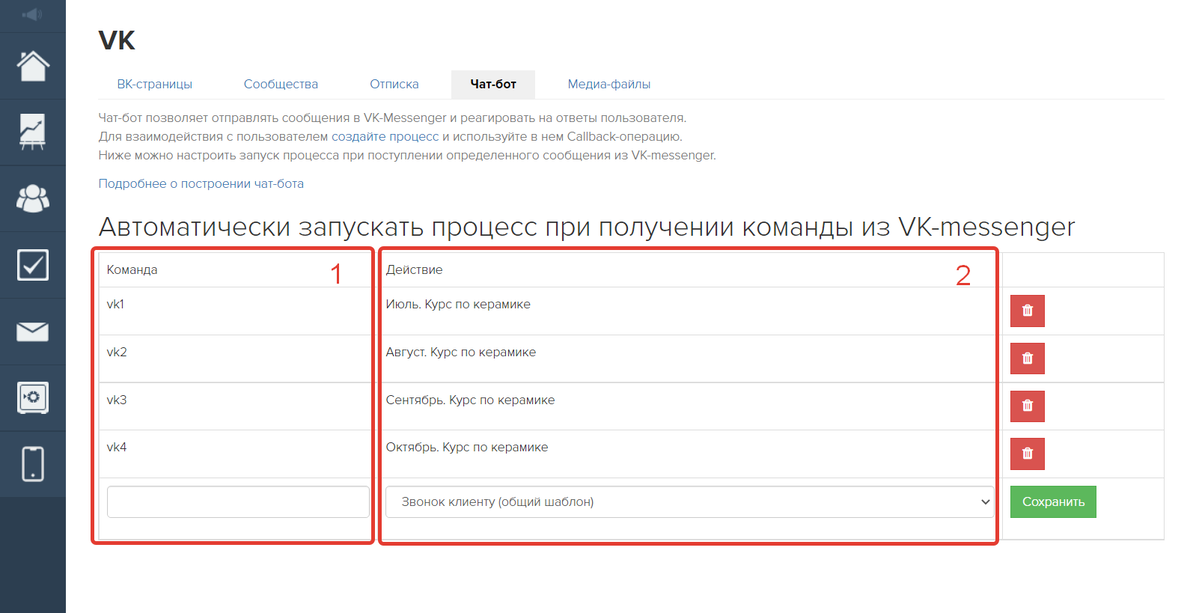Click the green Сохранить button

pyautogui.click(x=1053, y=502)
